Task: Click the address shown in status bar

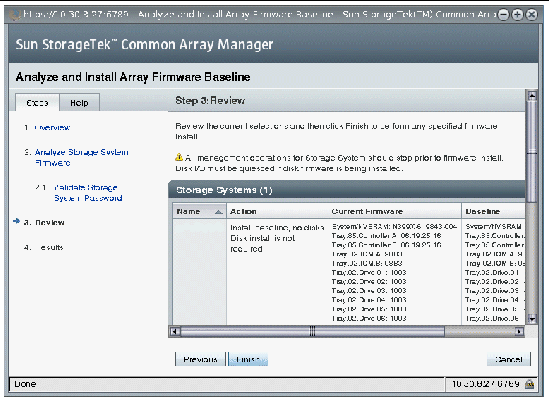Action: click(486, 384)
